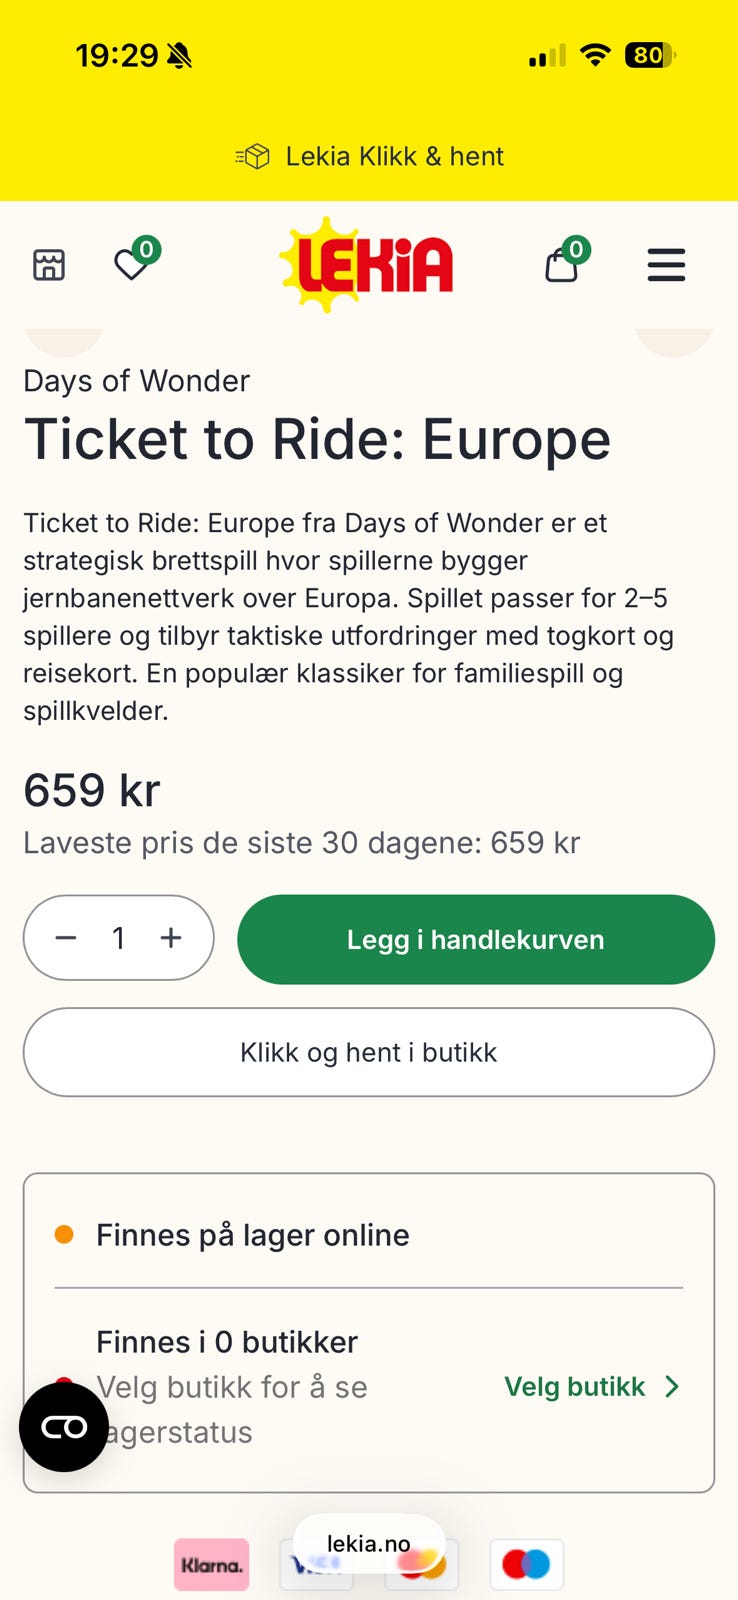This screenshot has height=1600, width=738.
Task: Open the store locator icon
Action: [x=49, y=265]
